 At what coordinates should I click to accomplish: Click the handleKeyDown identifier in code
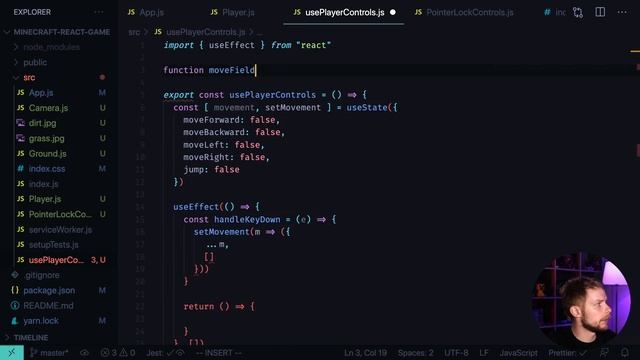[247, 220]
